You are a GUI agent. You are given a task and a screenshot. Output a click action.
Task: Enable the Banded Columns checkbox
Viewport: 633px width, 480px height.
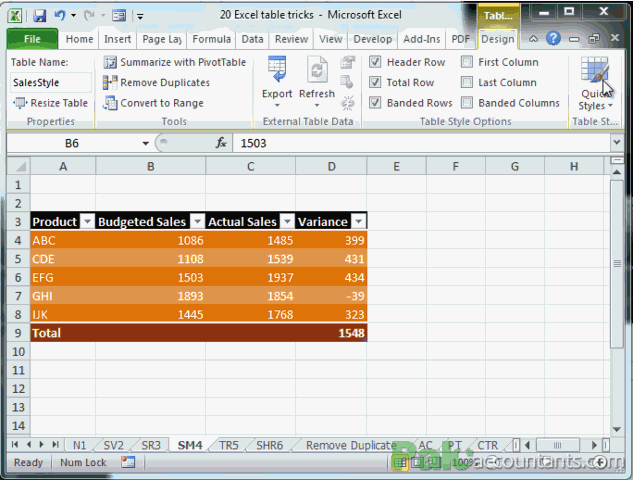pyautogui.click(x=467, y=103)
